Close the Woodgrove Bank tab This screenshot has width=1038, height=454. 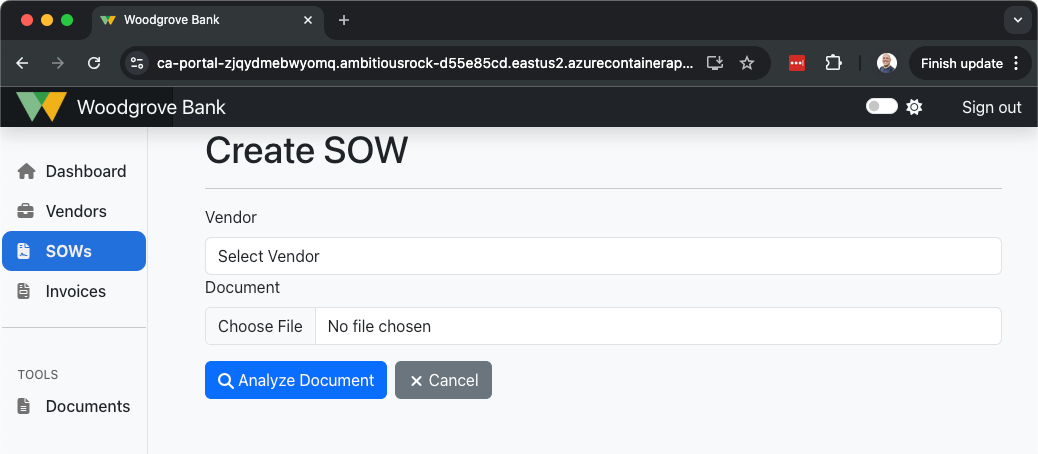(x=308, y=20)
